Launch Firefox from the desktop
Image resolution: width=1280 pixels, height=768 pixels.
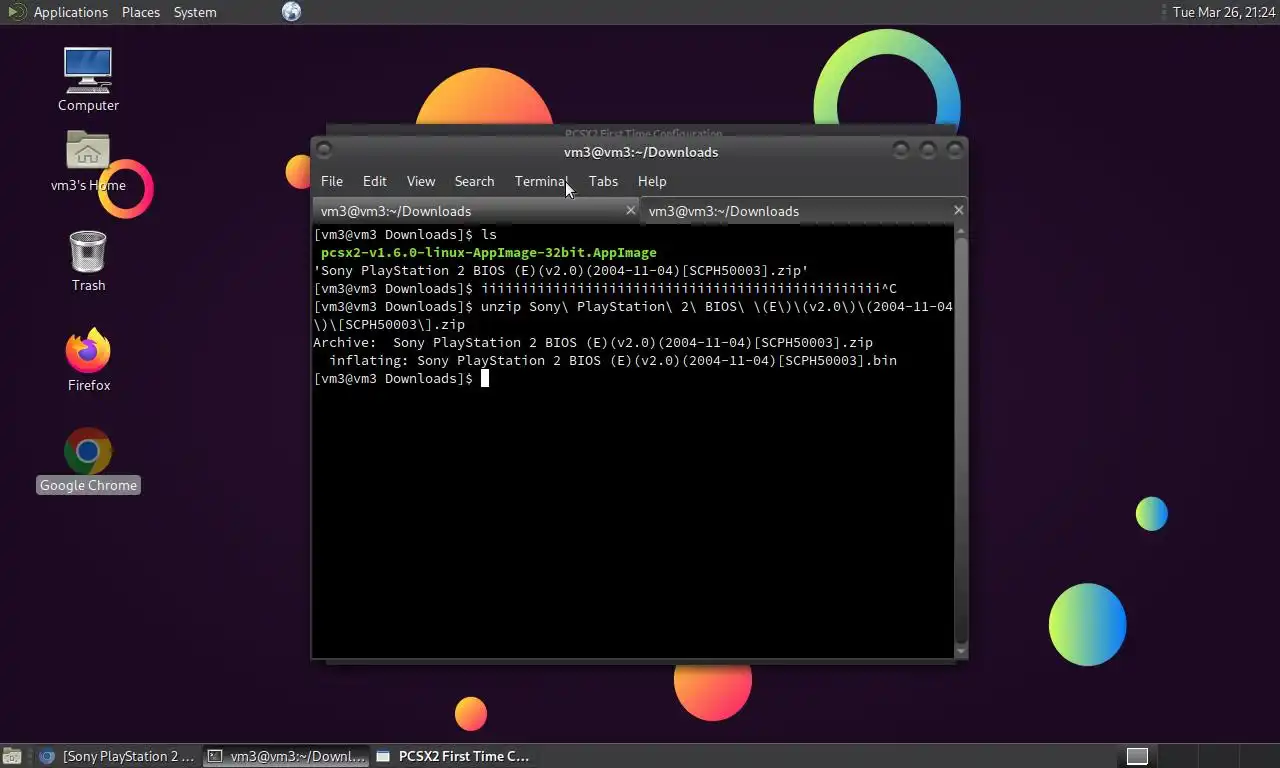click(88, 360)
